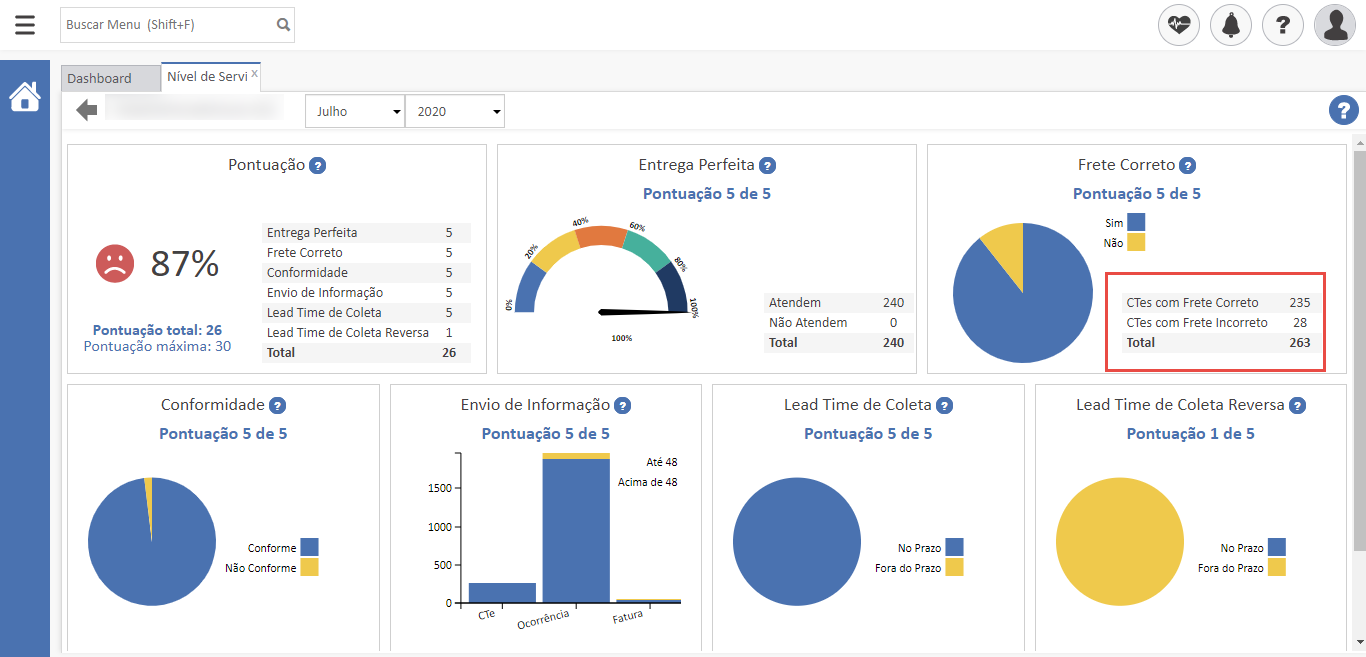Open the system health heartbeat icon

click(x=1179, y=25)
